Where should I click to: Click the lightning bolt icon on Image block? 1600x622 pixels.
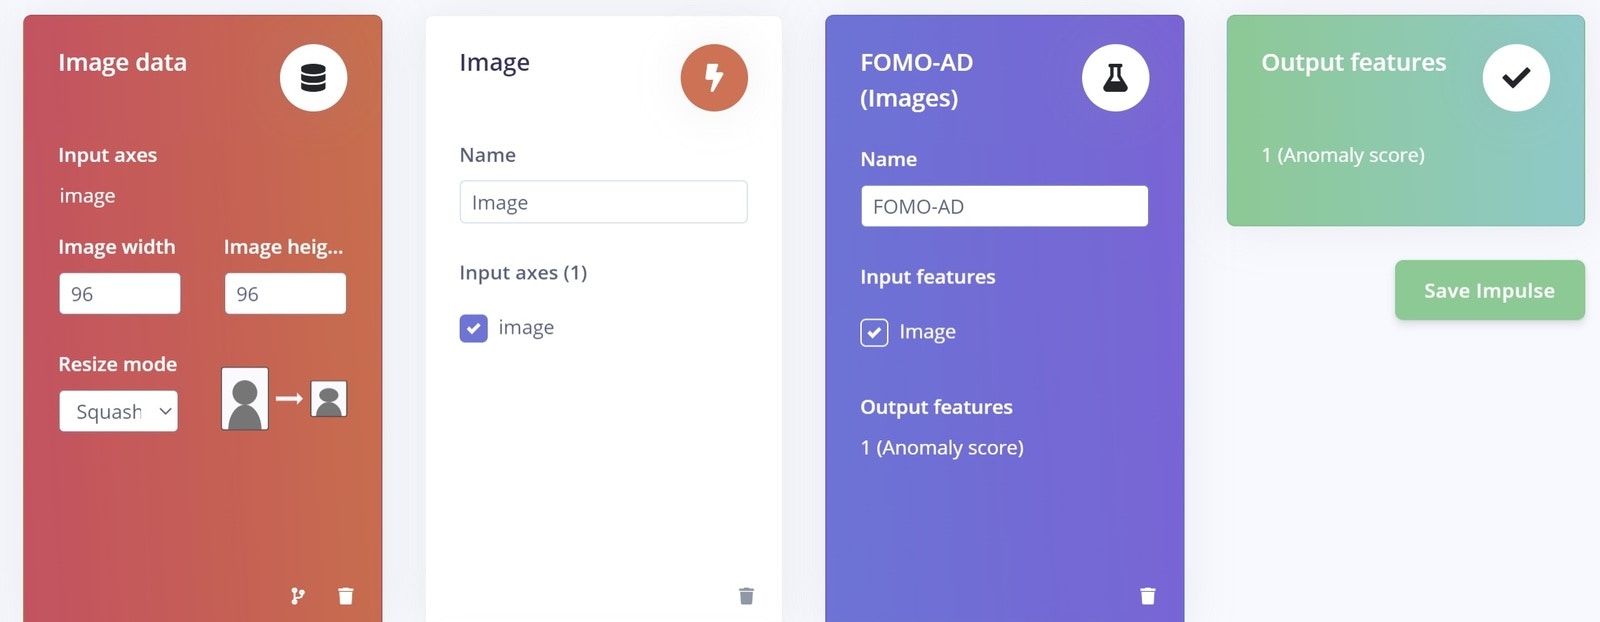pos(714,78)
